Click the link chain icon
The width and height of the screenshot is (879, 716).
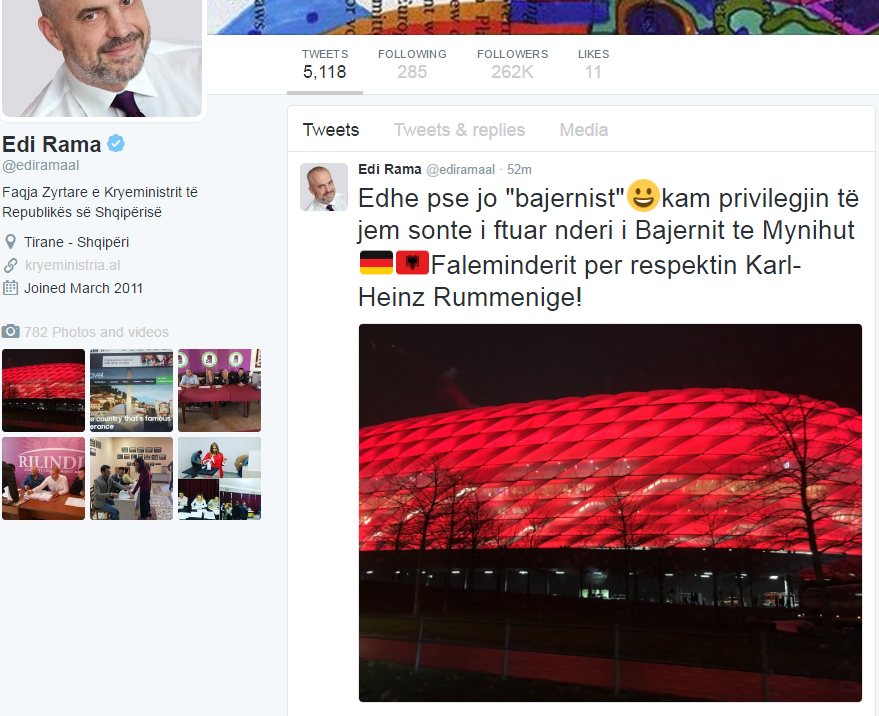(10, 265)
